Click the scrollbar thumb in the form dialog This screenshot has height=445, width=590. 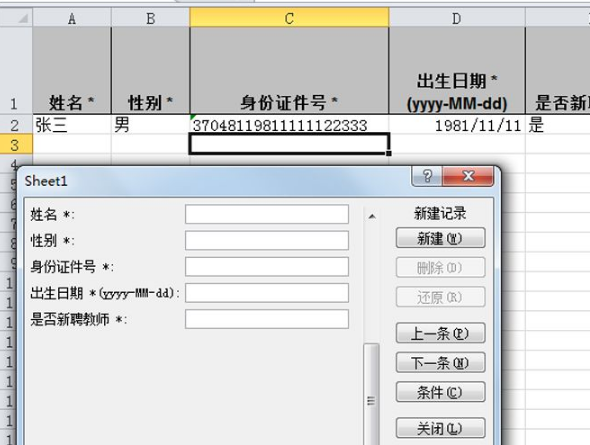(371, 394)
